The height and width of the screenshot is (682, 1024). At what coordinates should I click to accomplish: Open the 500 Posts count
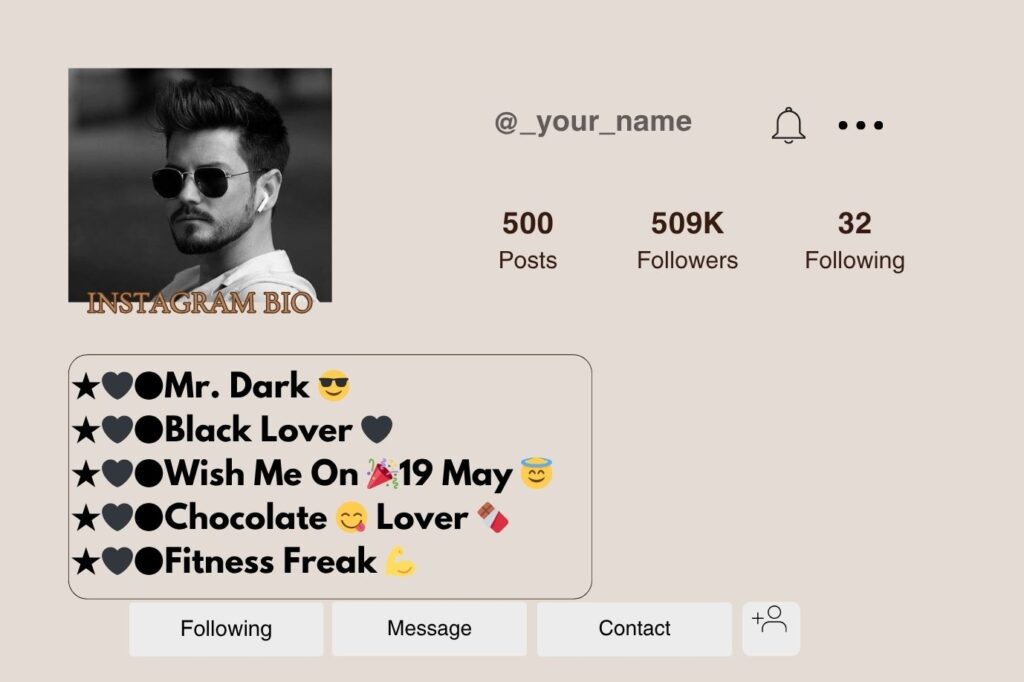tap(527, 240)
